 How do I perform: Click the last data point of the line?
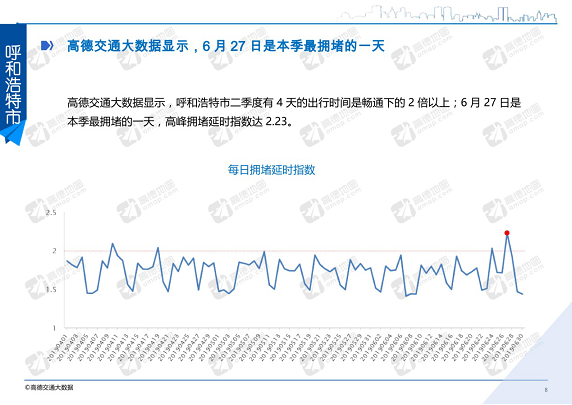522,294
